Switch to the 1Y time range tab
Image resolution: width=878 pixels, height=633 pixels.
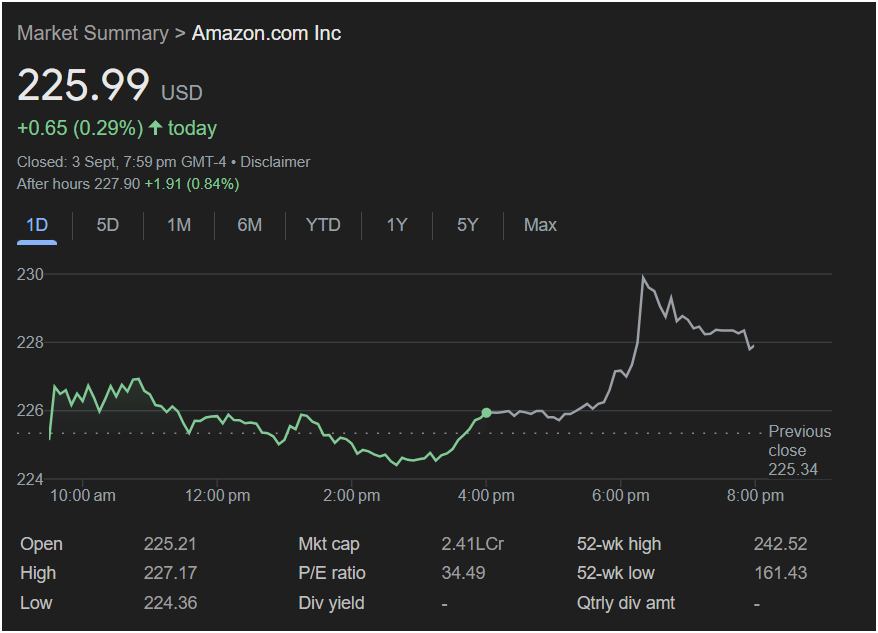pos(396,225)
